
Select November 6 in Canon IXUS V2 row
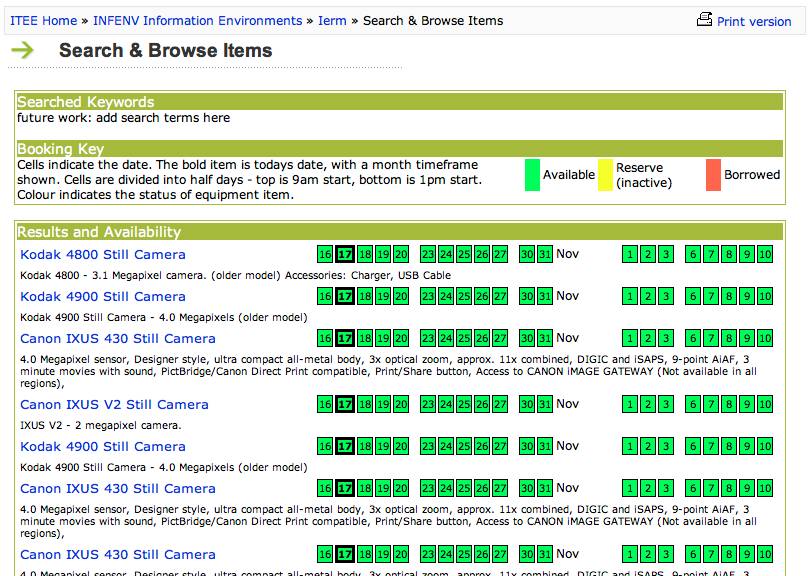pos(693,404)
